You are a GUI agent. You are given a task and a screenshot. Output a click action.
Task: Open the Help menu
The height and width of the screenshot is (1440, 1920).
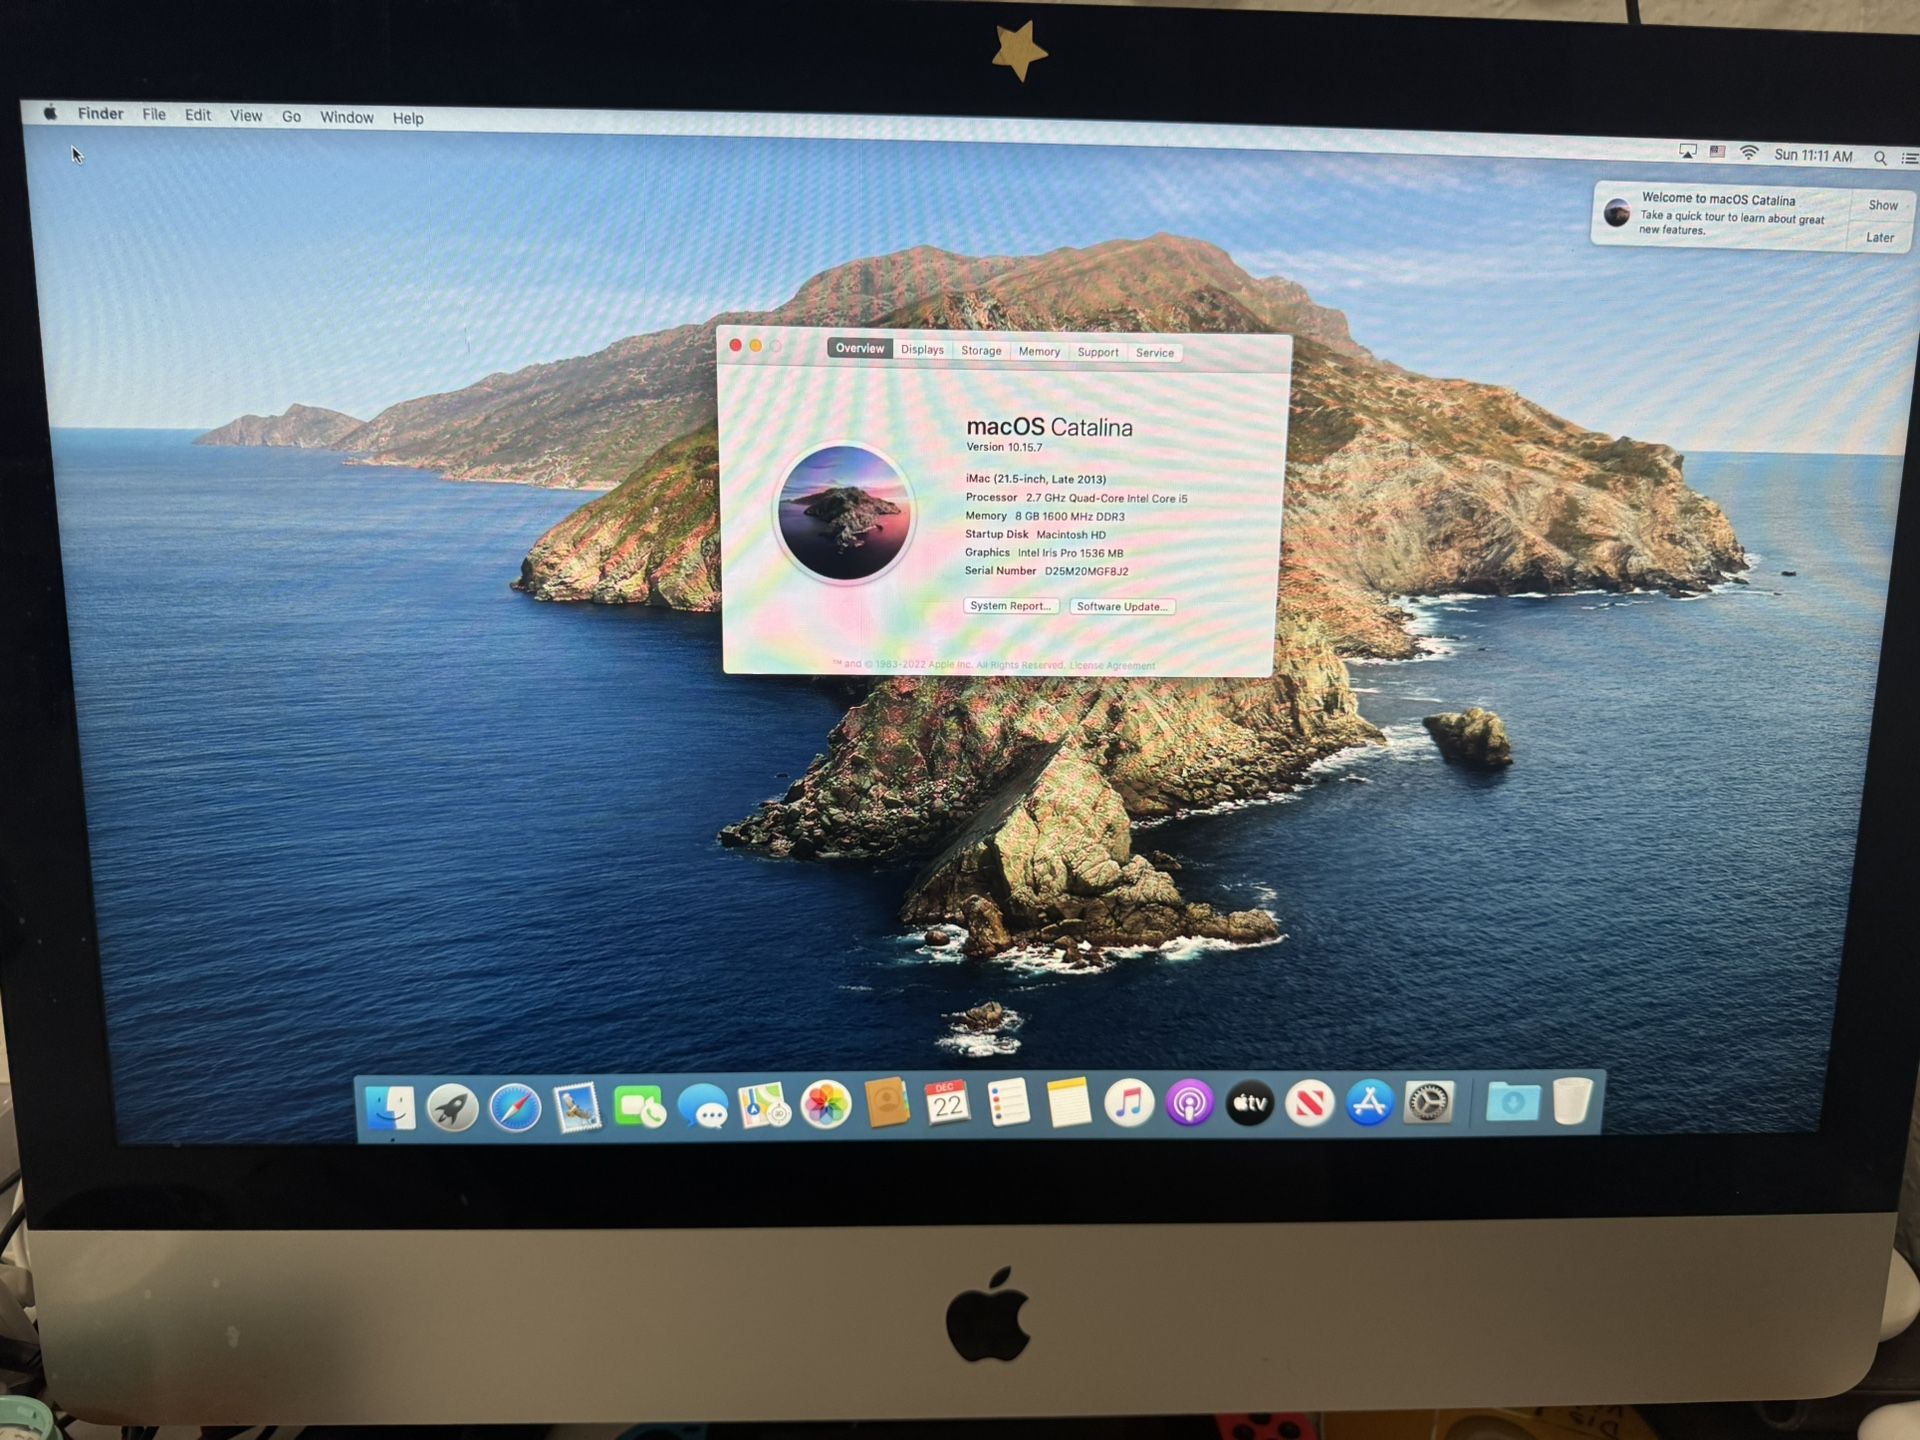[x=408, y=118]
